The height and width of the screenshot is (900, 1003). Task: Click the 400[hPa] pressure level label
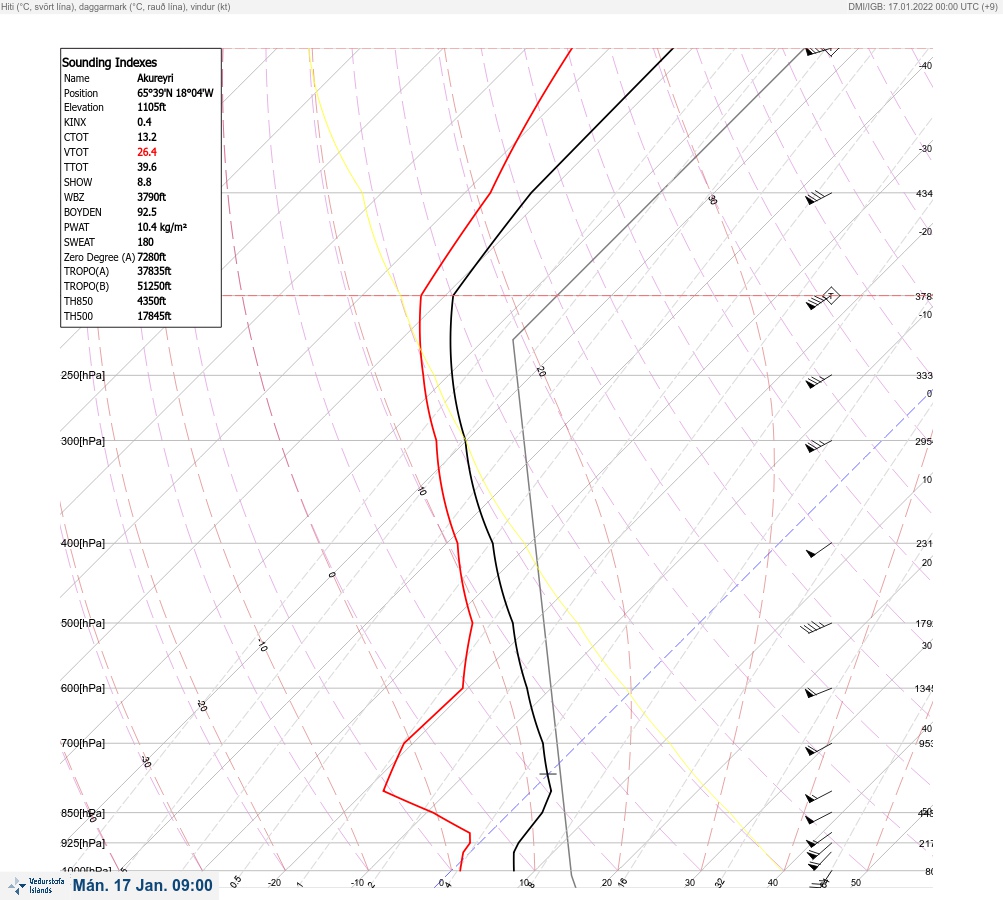[83, 543]
